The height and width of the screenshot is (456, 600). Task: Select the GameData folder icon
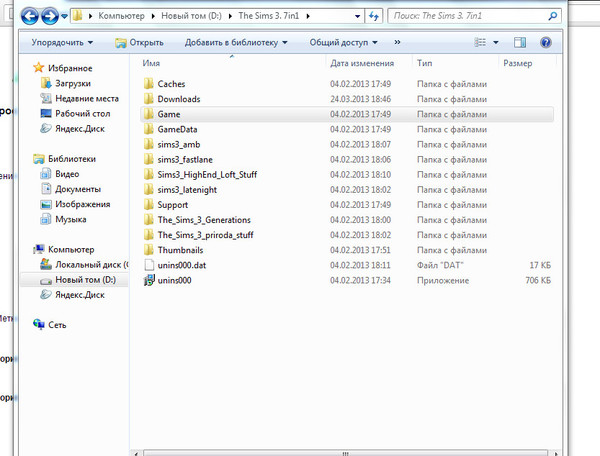point(148,129)
